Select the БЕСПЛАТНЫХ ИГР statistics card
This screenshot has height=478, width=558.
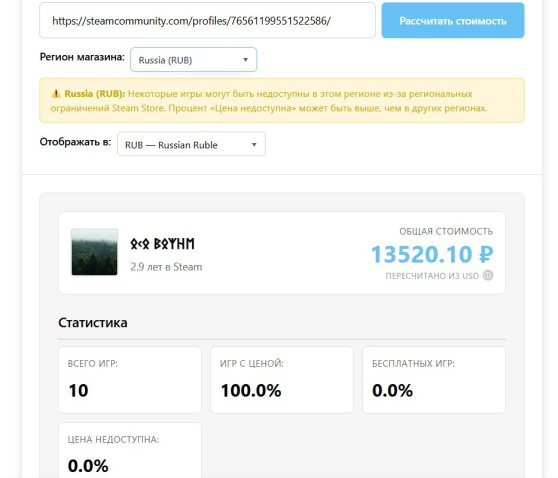tap(434, 380)
